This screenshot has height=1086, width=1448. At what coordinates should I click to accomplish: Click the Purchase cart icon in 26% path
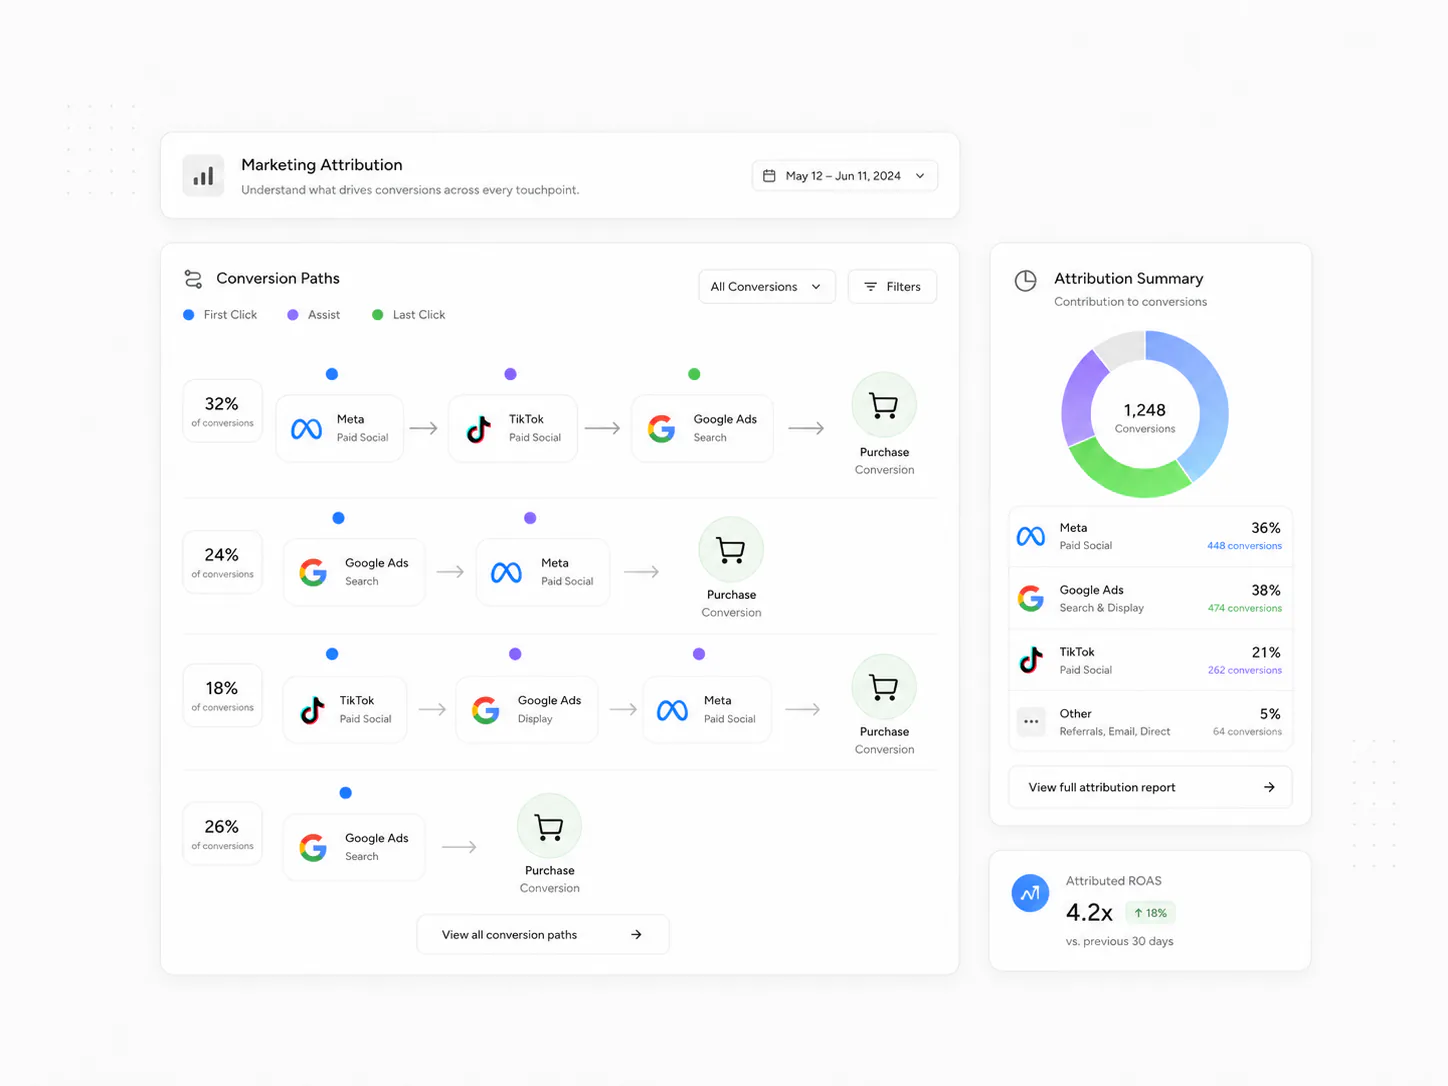tap(549, 826)
